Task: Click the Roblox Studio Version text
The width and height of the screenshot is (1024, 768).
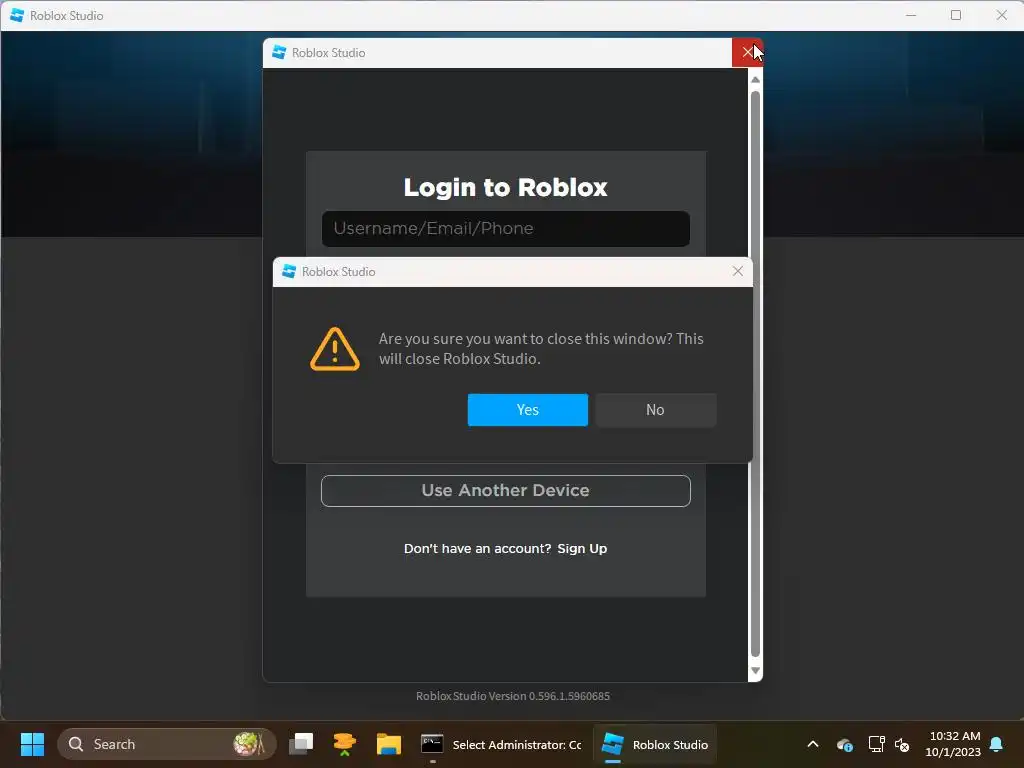Action: pyautogui.click(x=513, y=696)
